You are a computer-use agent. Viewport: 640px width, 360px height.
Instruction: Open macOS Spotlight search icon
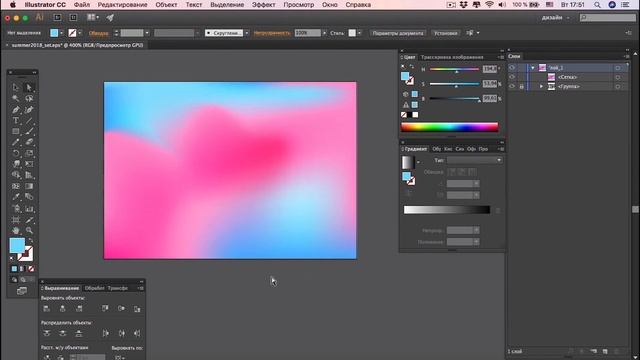pyautogui.click(x=597, y=5)
